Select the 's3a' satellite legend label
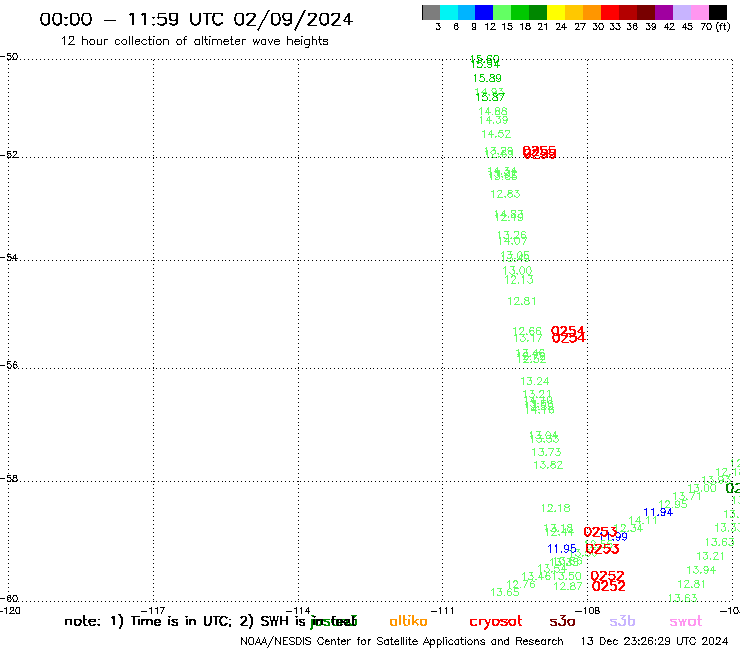This screenshot has height=650, width=740. [562, 621]
